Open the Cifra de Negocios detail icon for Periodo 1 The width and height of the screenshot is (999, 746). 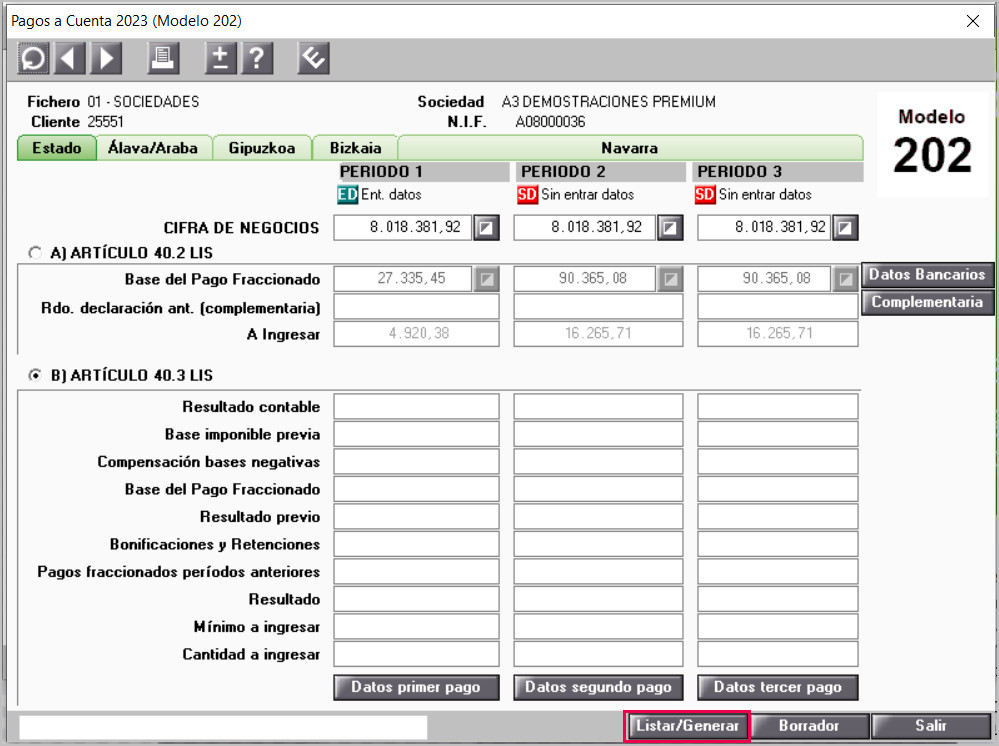coord(486,227)
